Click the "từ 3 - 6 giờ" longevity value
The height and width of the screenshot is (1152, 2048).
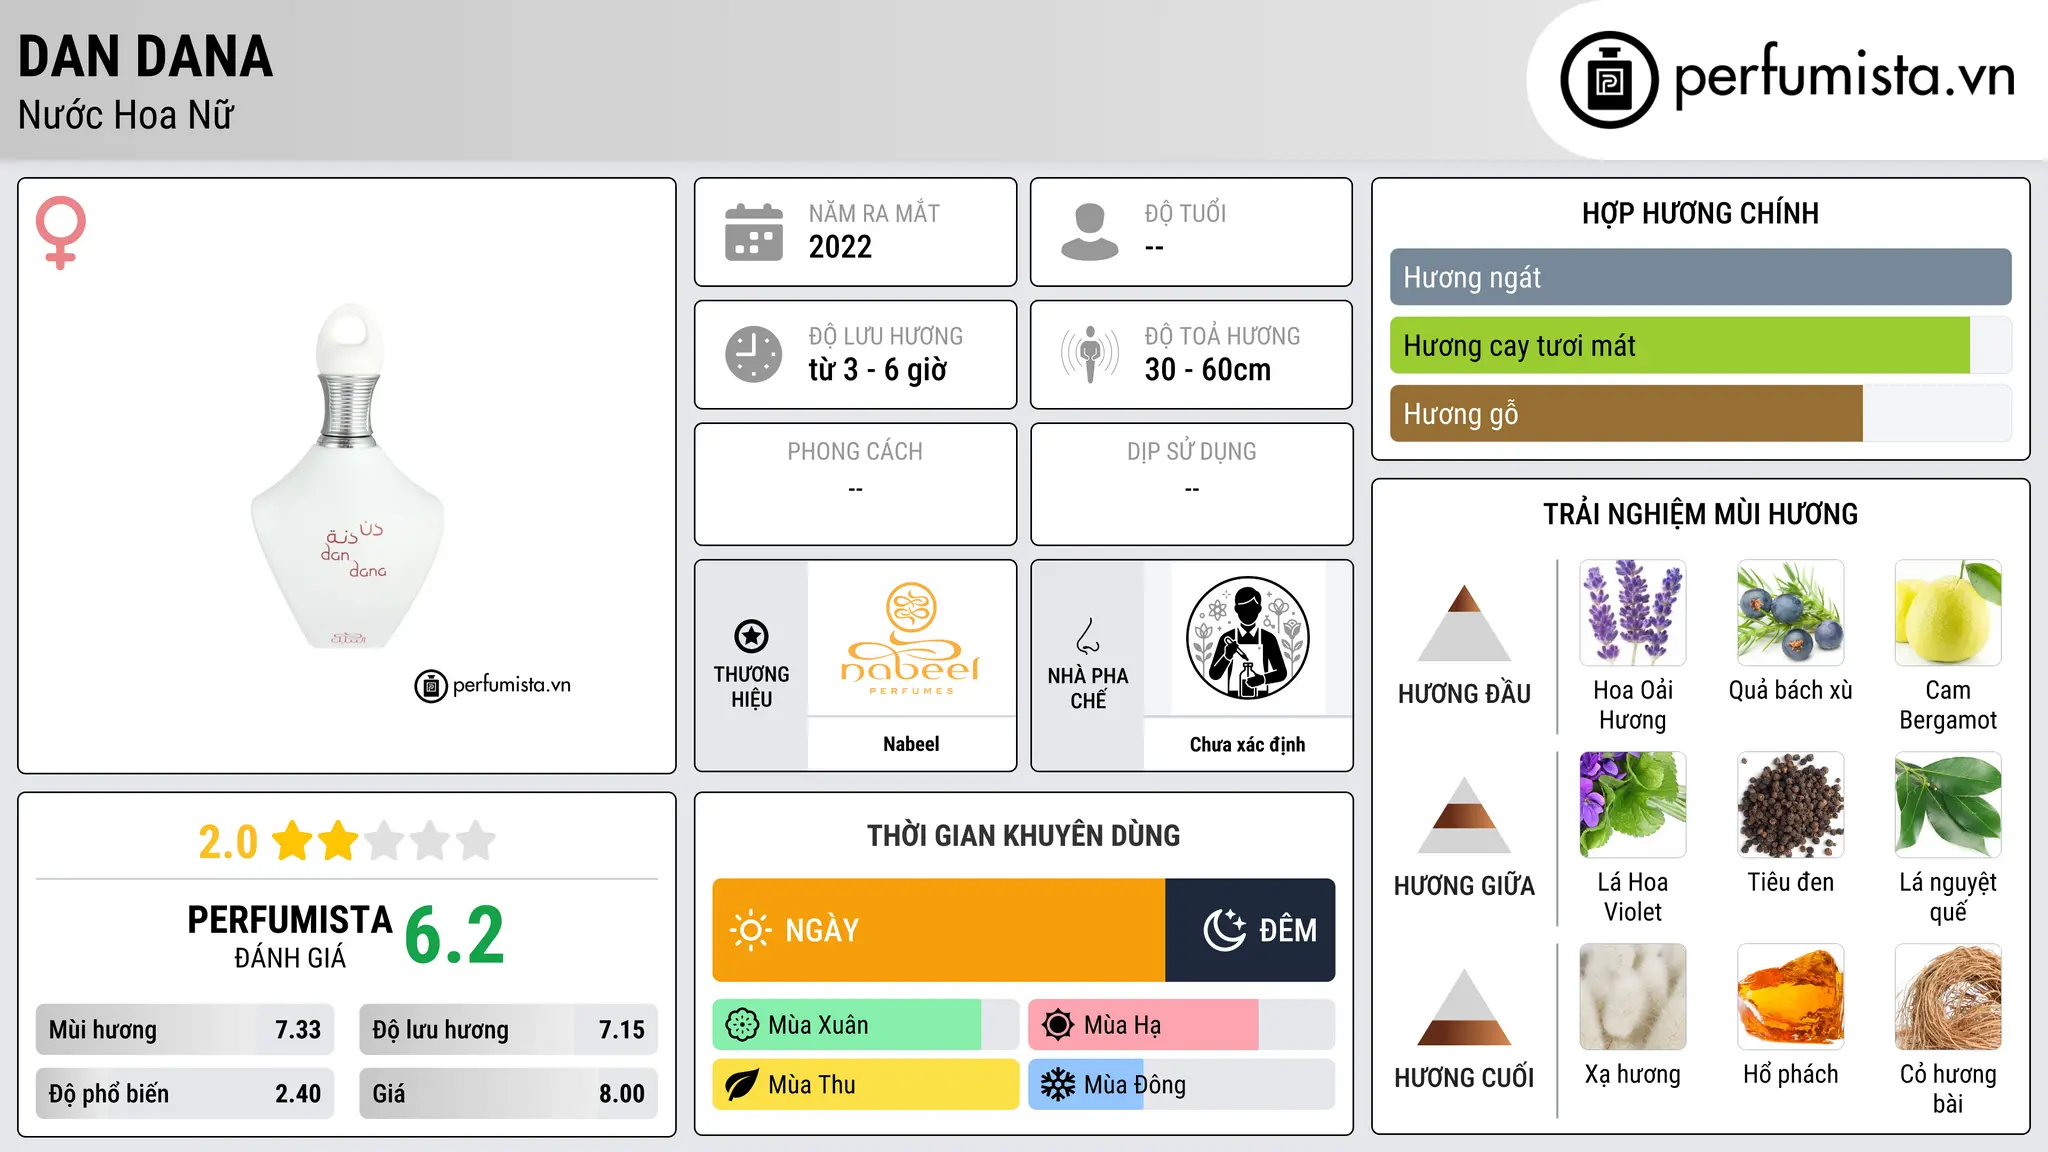[877, 370]
